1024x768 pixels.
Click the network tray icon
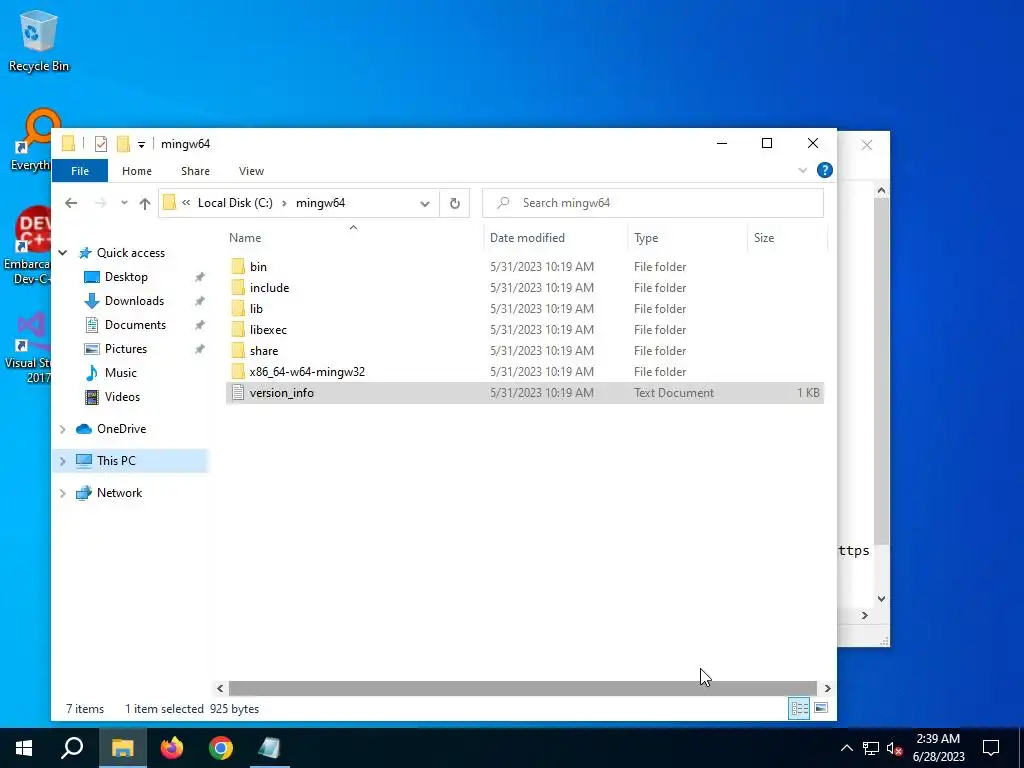click(871, 748)
